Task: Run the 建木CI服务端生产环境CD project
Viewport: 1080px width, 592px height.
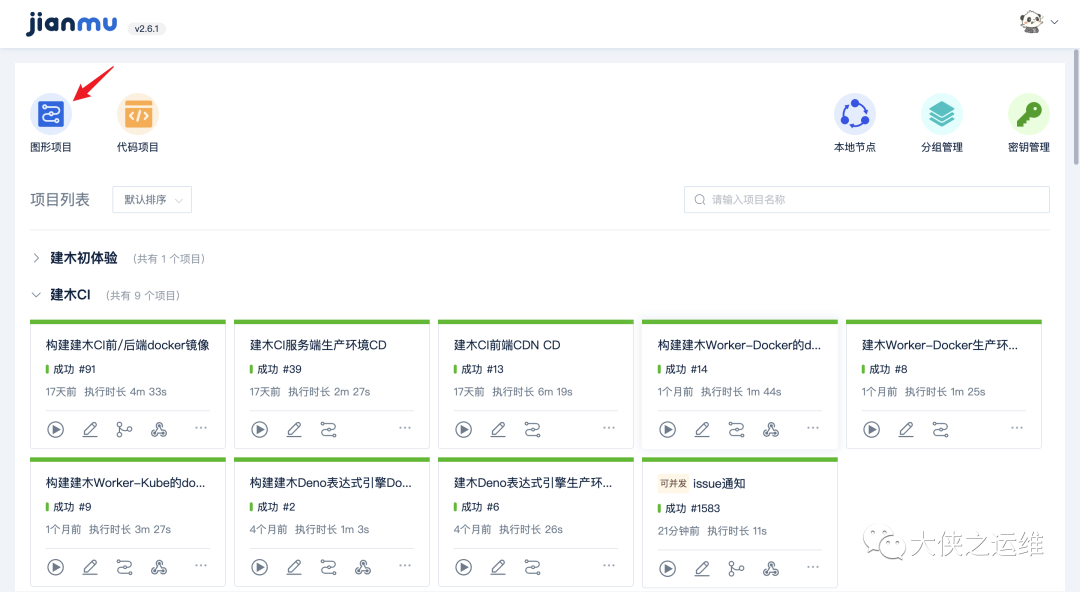Action: [x=260, y=429]
